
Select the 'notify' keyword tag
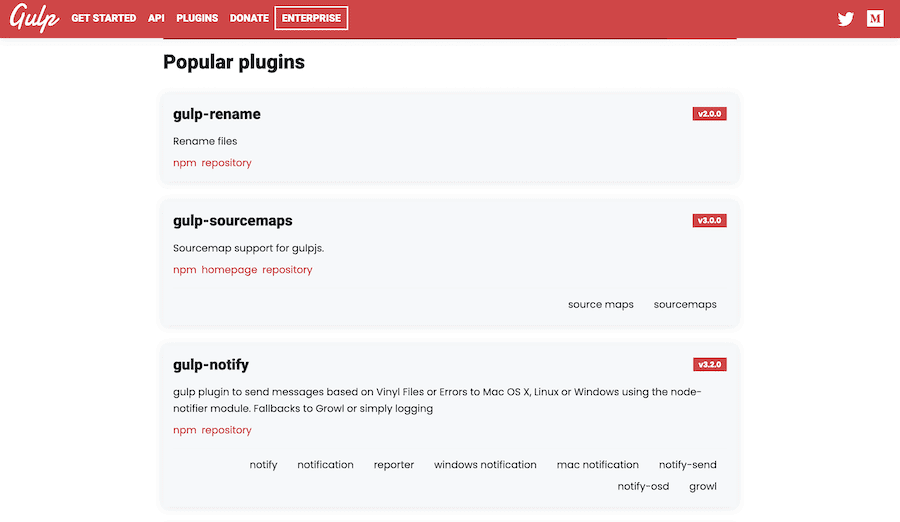click(x=263, y=465)
